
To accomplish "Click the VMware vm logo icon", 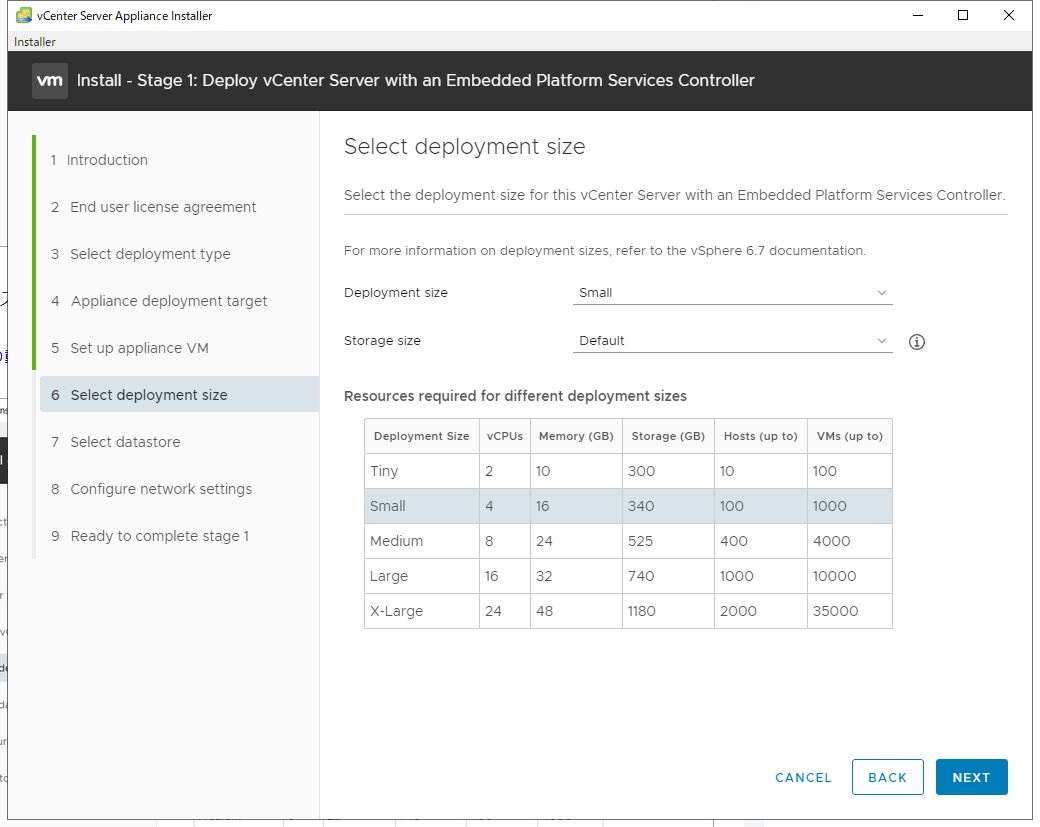I will [x=50, y=81].
